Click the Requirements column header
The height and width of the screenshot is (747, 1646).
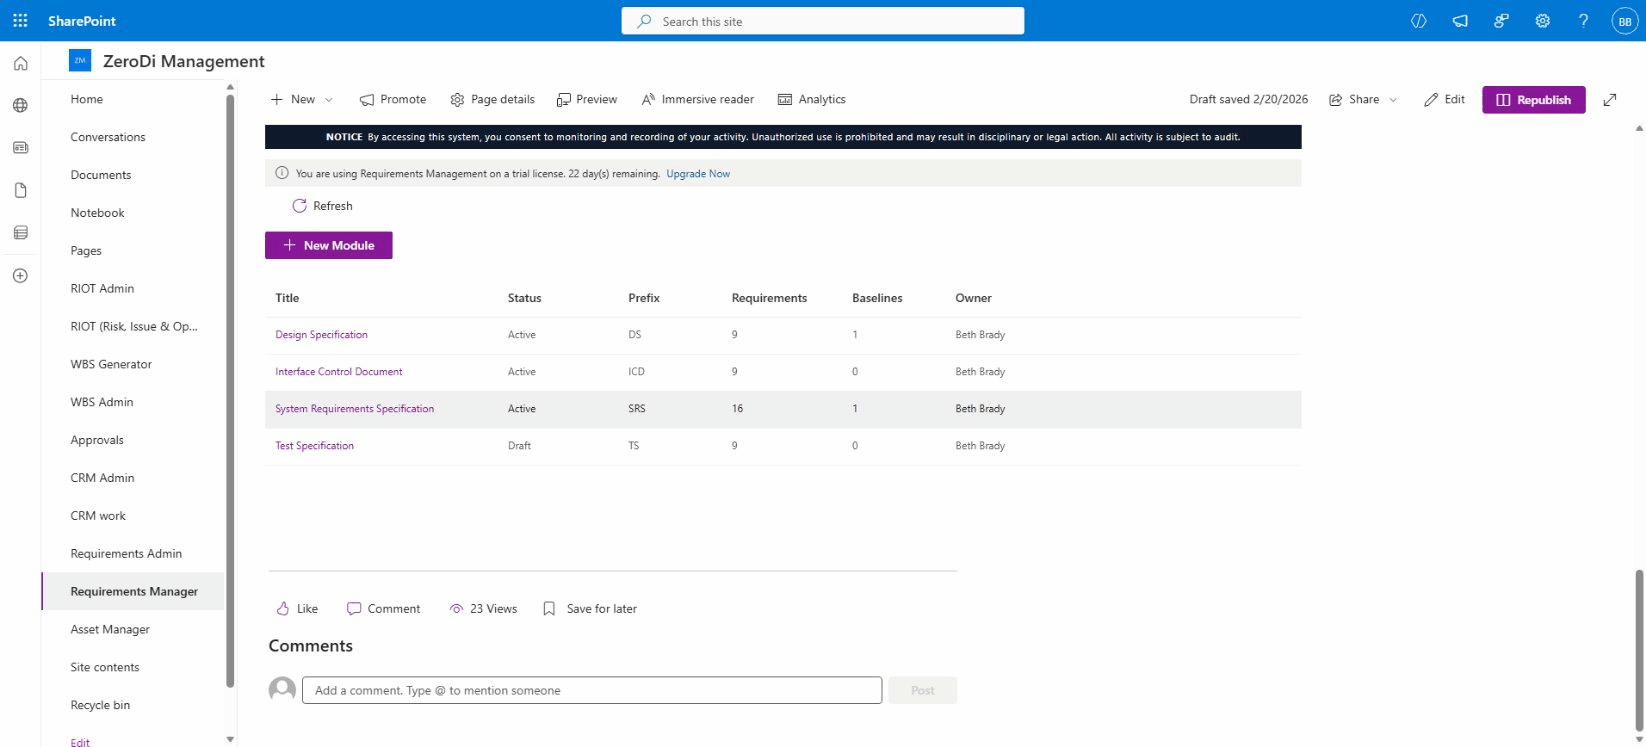click(769, 298)
